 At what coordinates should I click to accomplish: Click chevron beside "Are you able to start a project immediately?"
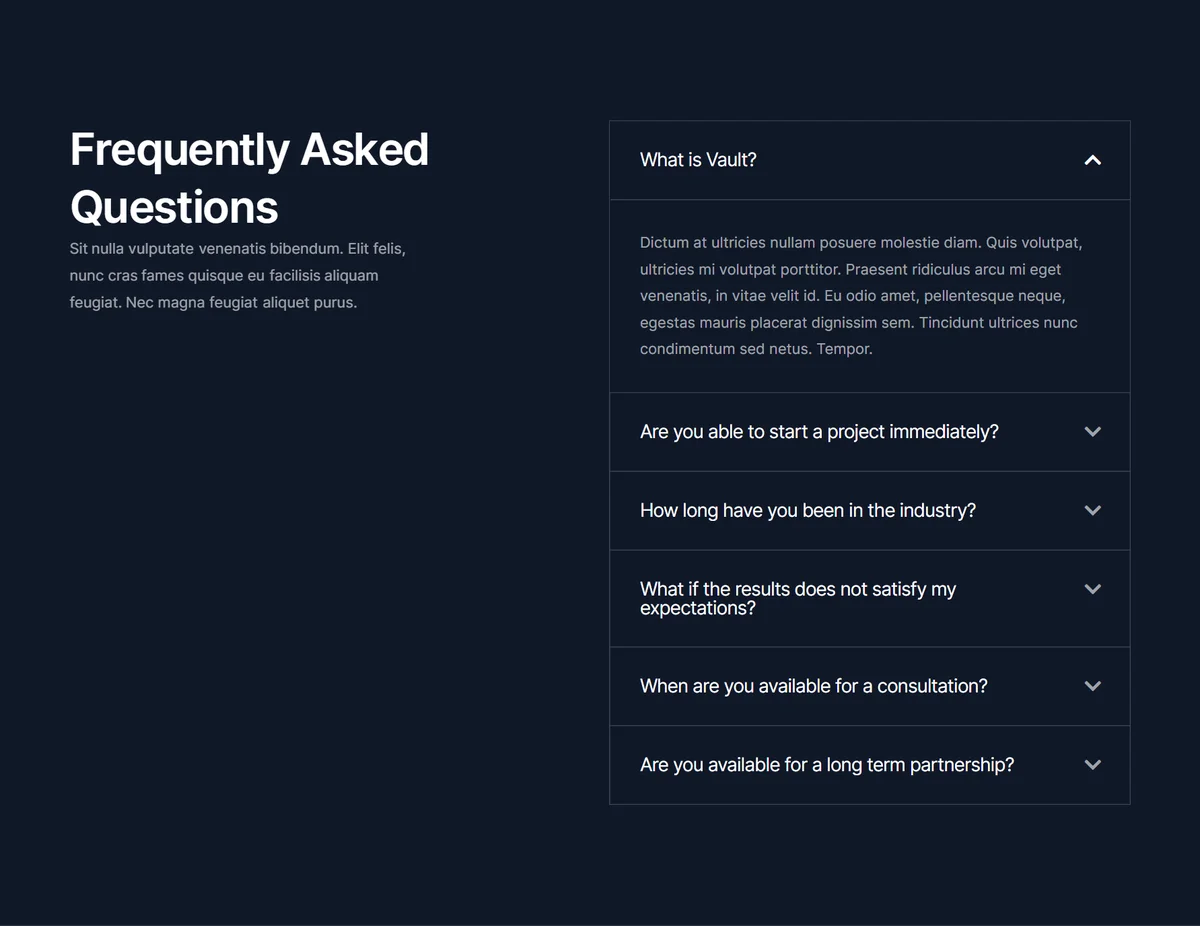click(x=1092, y=432)
